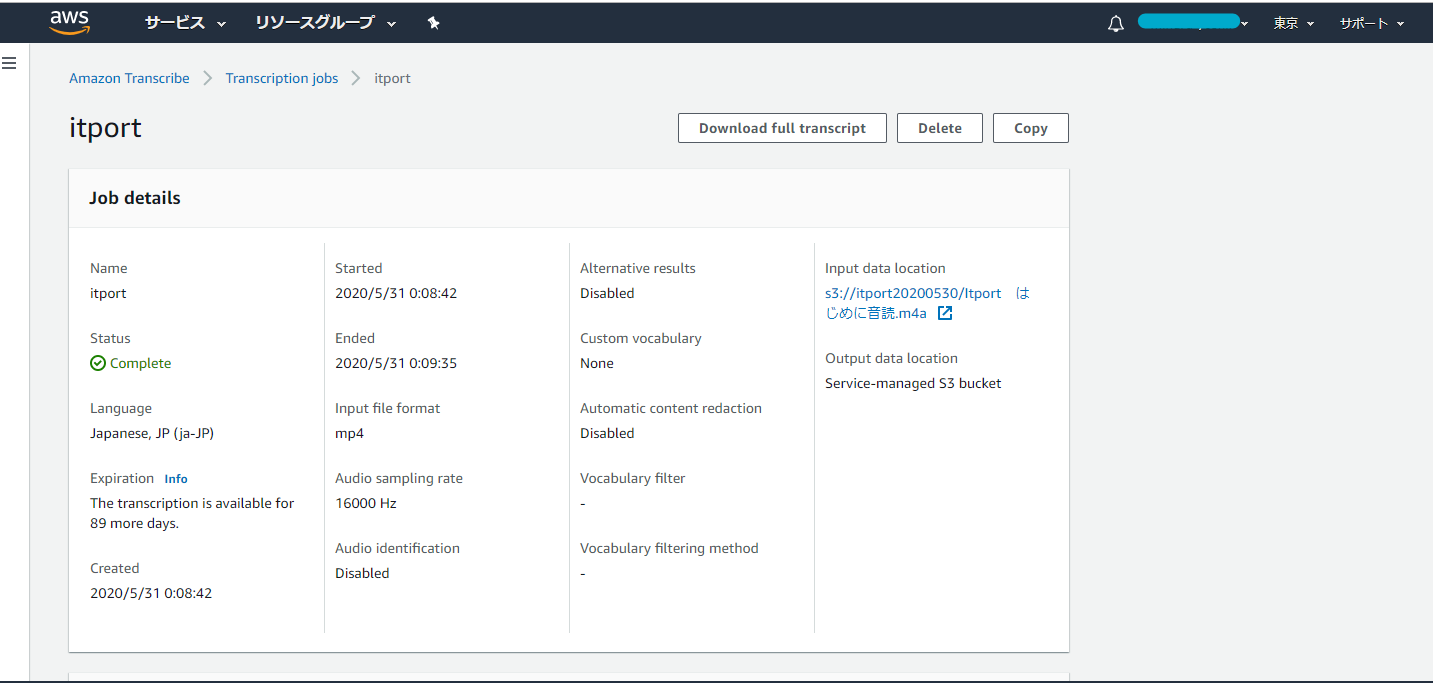This screenshot has height=683, width=1433.
Task: Open the s3://itport20200530 input data link
Action: pos(927,303)
